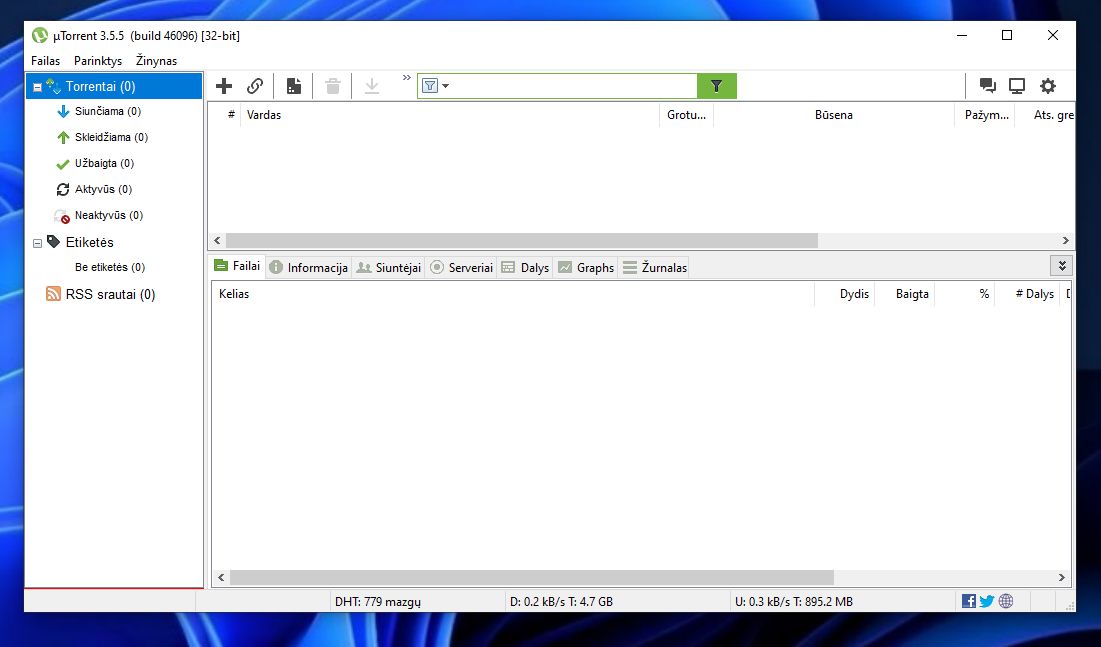Click the refresh arrows icon beside Aktyvūs
Image resolution: width=1101 pixels, height=647 pixels.
pyautogui.click(x=62, y=189)
